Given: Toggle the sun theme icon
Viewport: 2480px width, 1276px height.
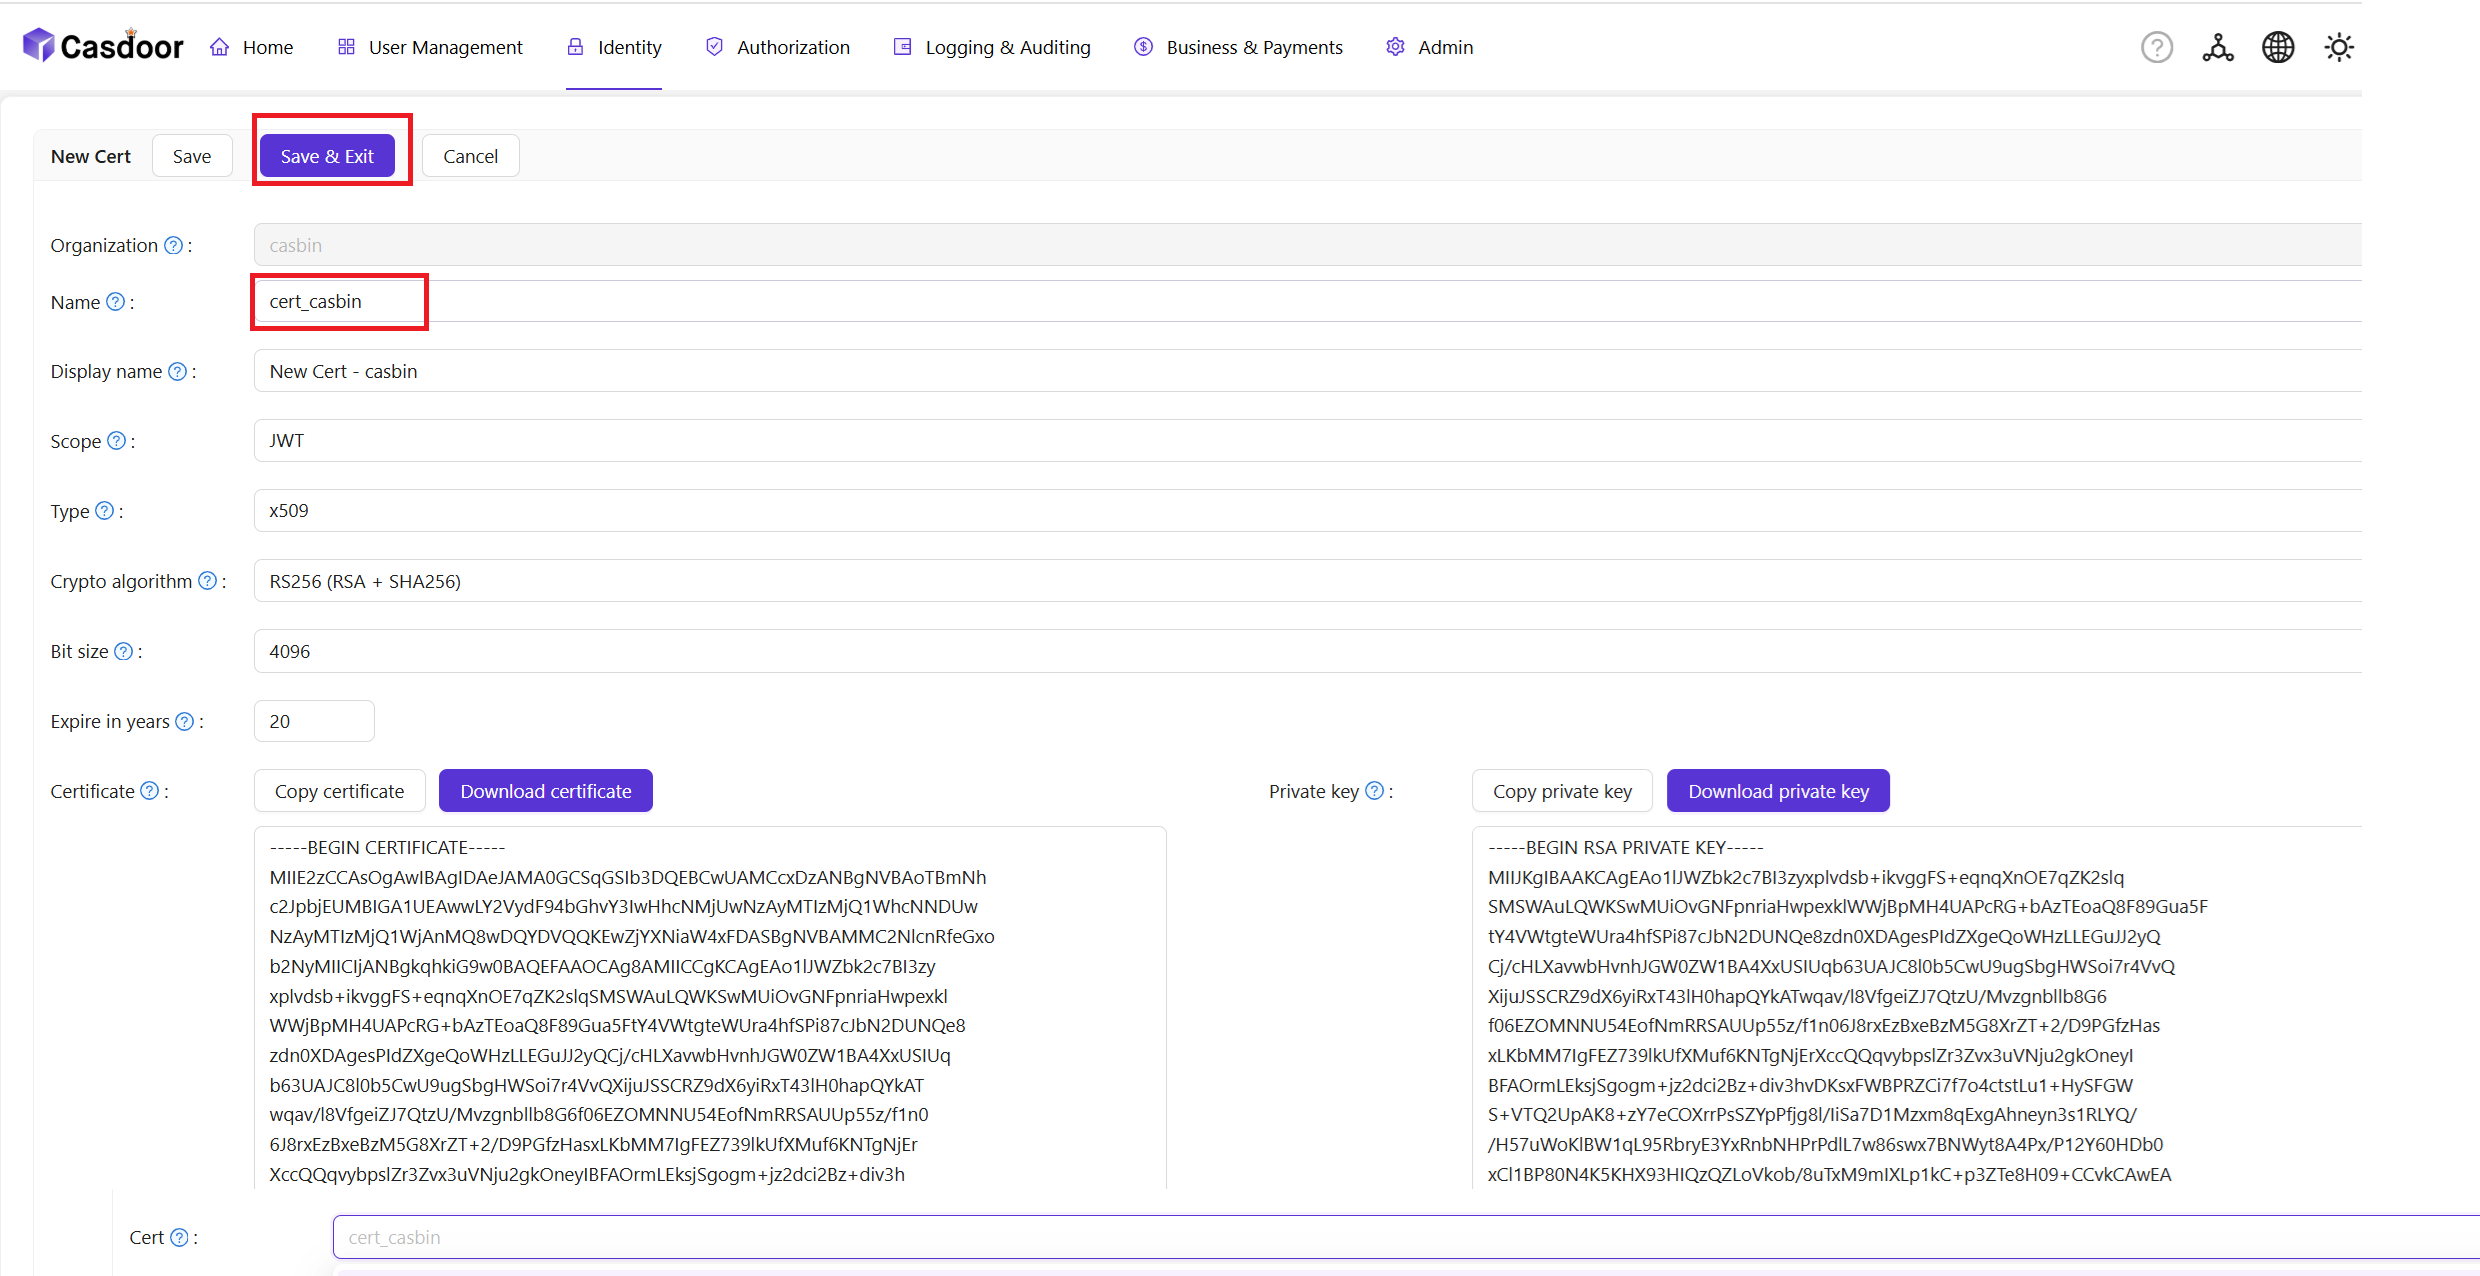Looking at the screenshot, I should (x=2339, y=47).
